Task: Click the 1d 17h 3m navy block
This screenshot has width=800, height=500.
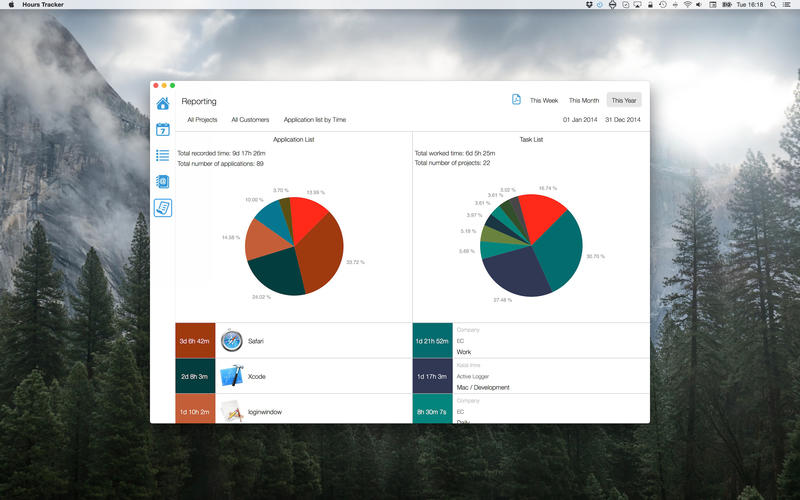Action: [x=432, y=376]
